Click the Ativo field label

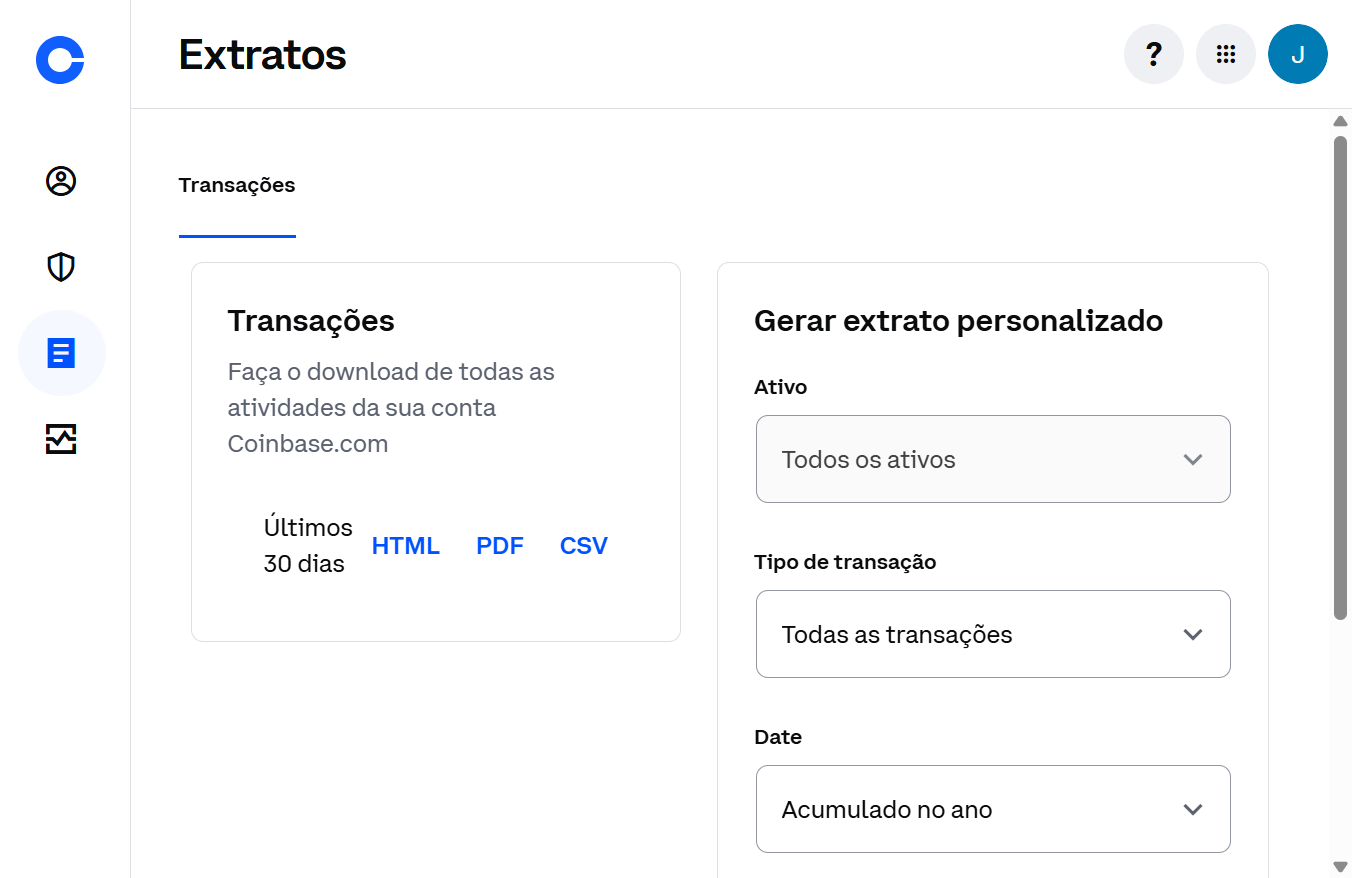pyautogui.click(x=780, y=387)
